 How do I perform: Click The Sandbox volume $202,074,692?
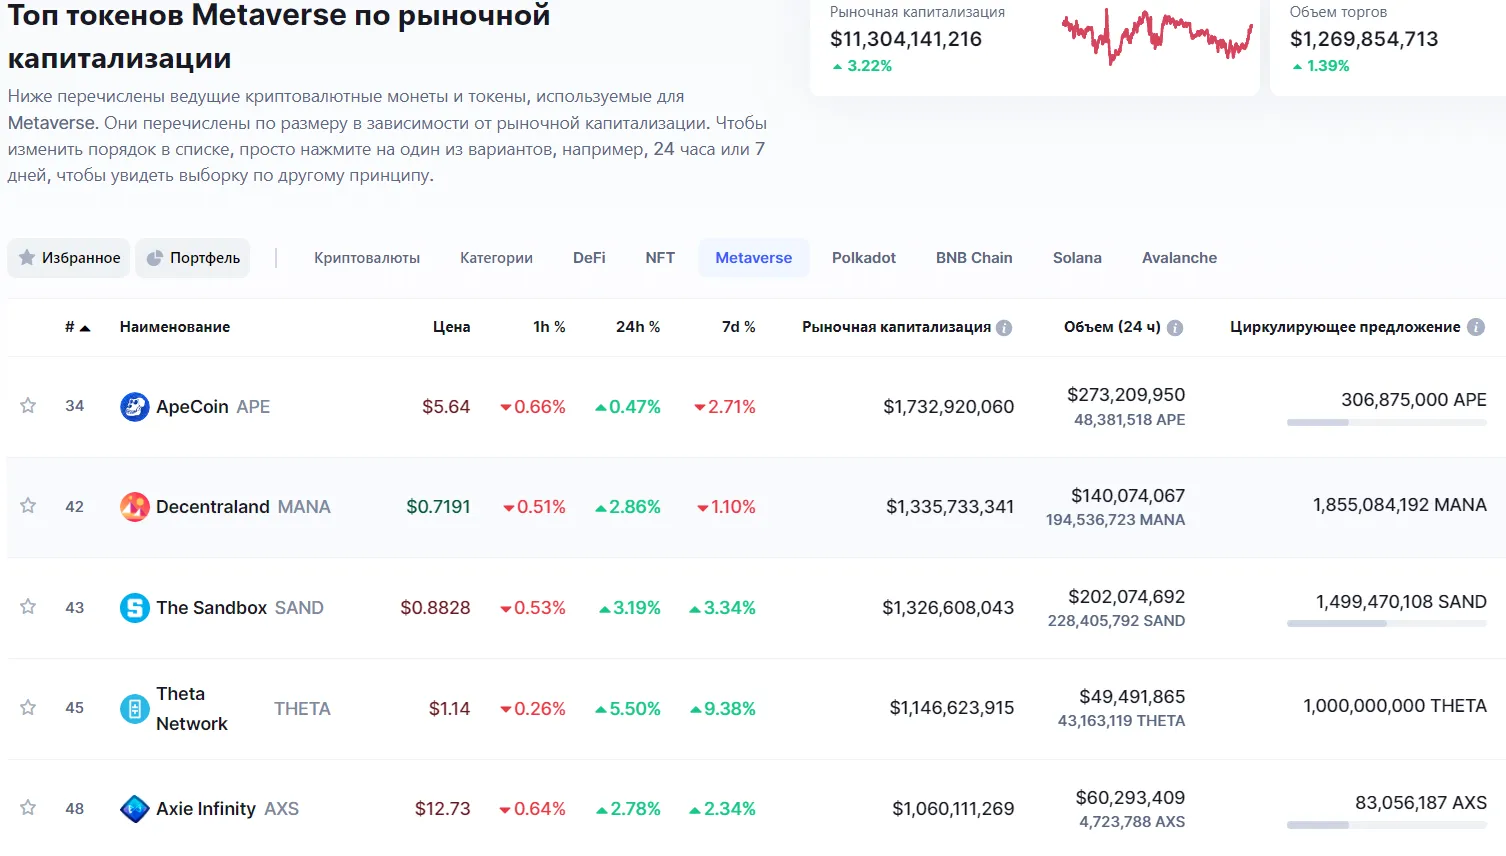click(1127, 597)
